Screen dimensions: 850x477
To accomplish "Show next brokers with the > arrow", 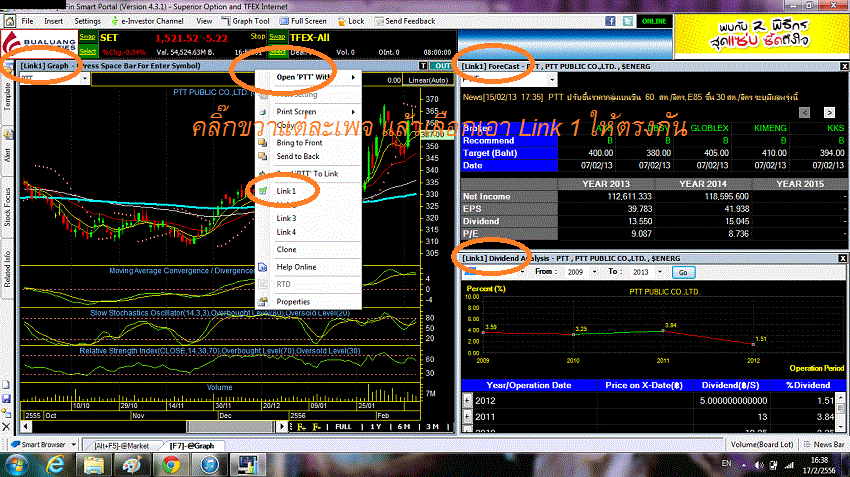I will pyautogui.click(x=829, y=112).
